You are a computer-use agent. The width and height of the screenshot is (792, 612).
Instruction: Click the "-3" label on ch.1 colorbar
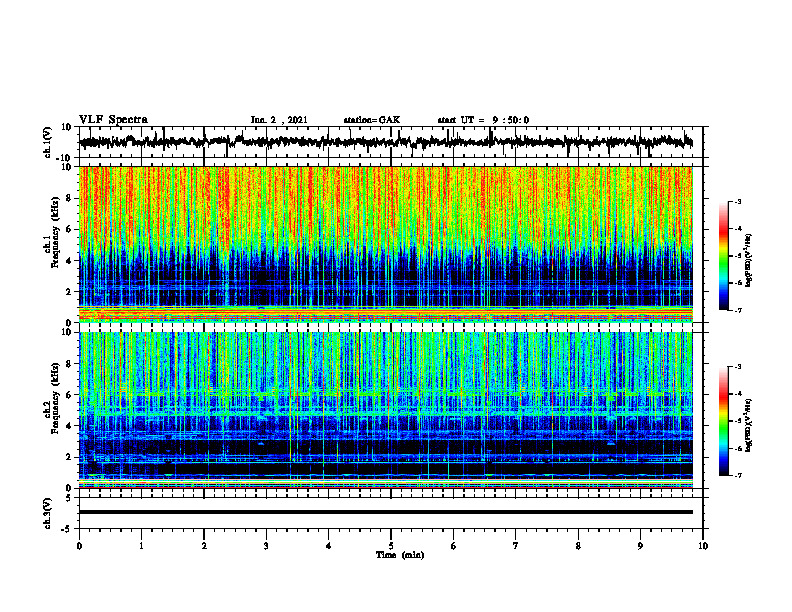tap(737, 201)
